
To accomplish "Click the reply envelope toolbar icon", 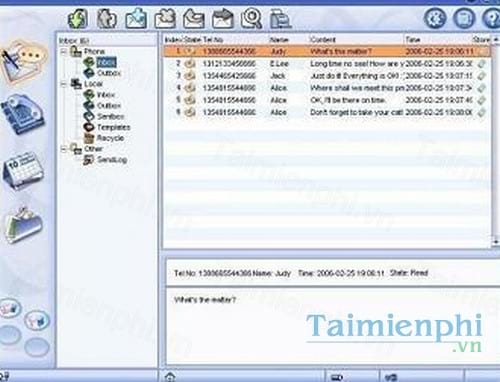I will [x=194, y=18].
